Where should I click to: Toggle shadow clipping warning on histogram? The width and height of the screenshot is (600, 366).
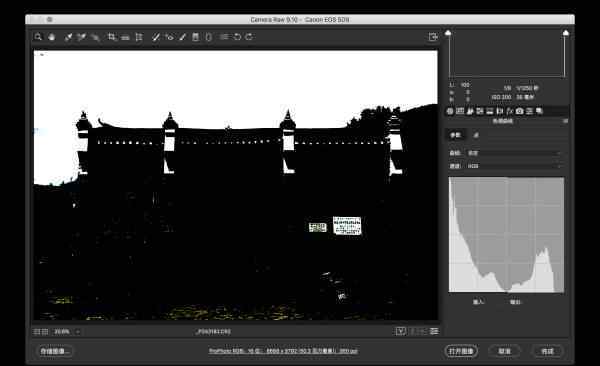[x=448, y=33]
